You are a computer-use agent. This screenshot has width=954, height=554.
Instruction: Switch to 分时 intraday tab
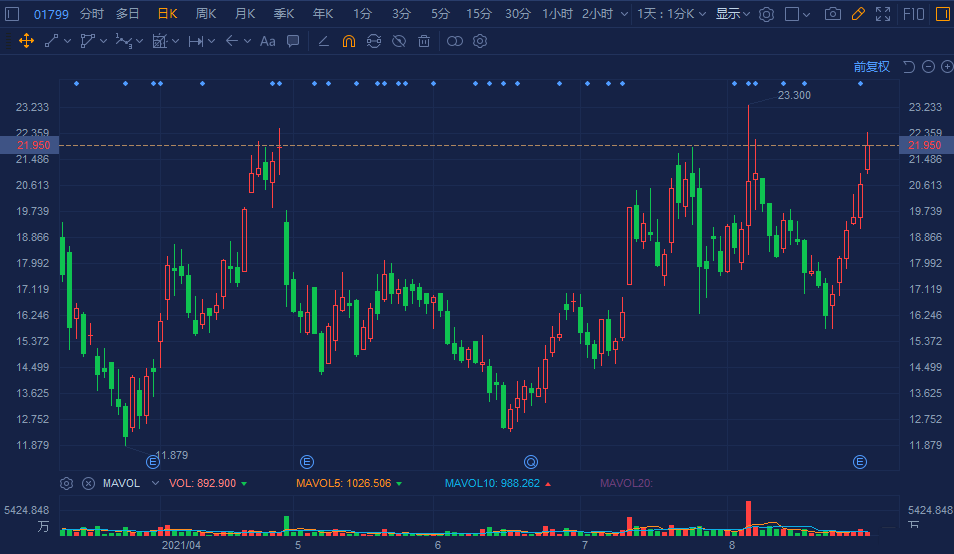point(92,14)
